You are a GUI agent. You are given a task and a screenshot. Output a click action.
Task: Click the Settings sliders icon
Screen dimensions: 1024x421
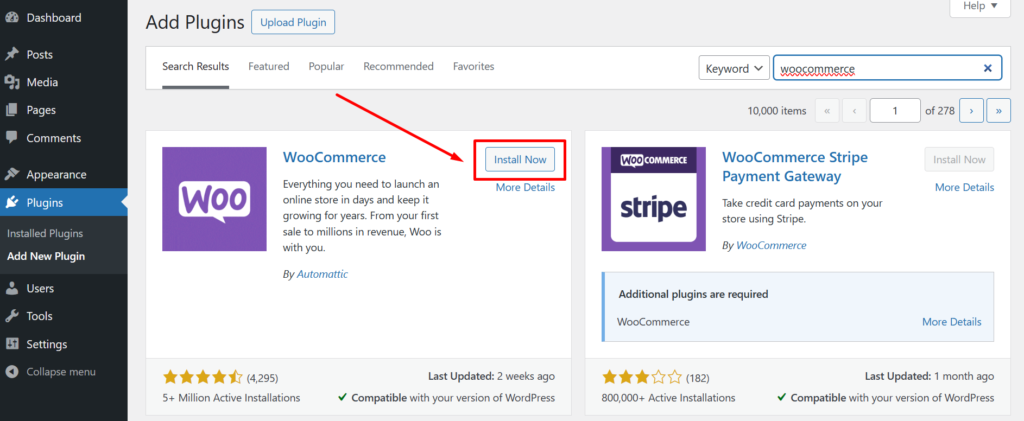coord(12,344)
